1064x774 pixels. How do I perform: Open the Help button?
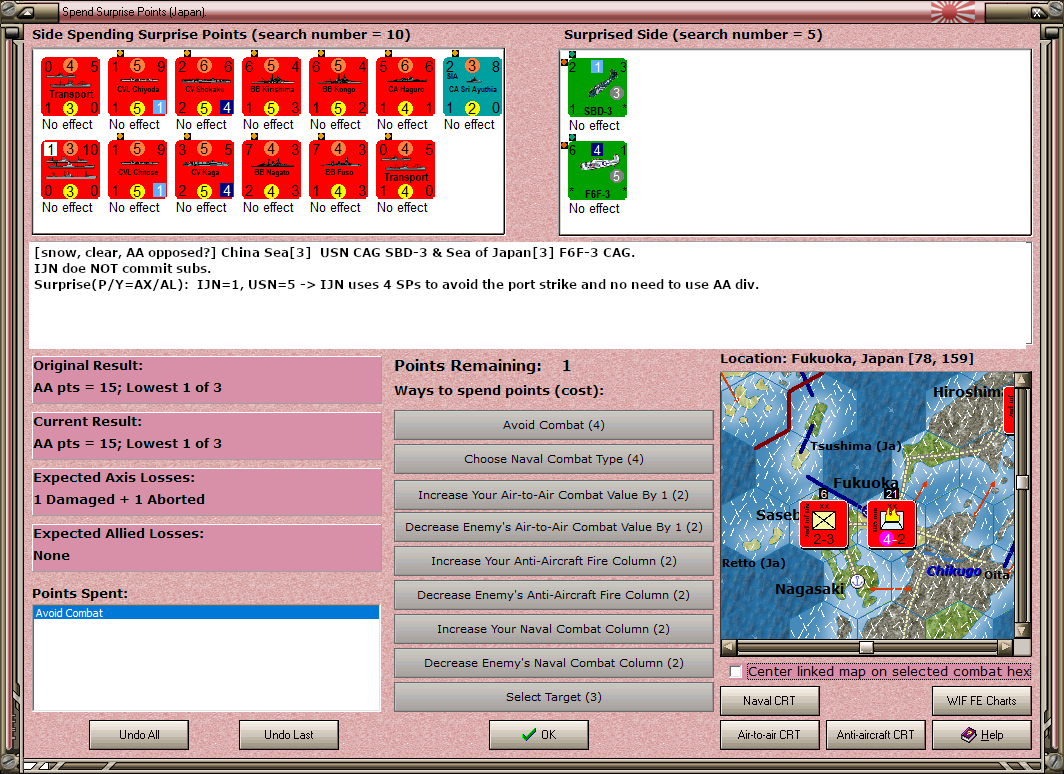(x=982, y=735)
